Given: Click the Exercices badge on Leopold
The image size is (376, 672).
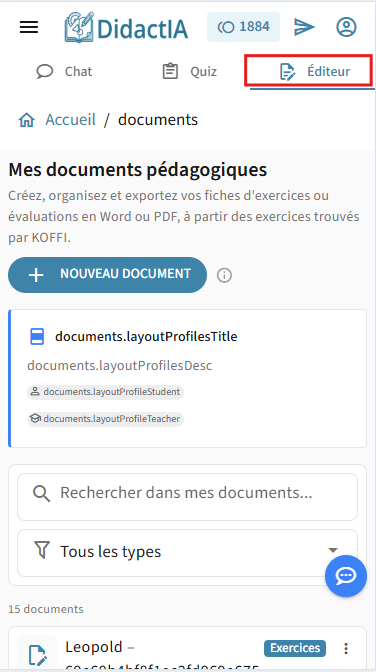Looking at the screenshot, I should click(x=295, y=648).
